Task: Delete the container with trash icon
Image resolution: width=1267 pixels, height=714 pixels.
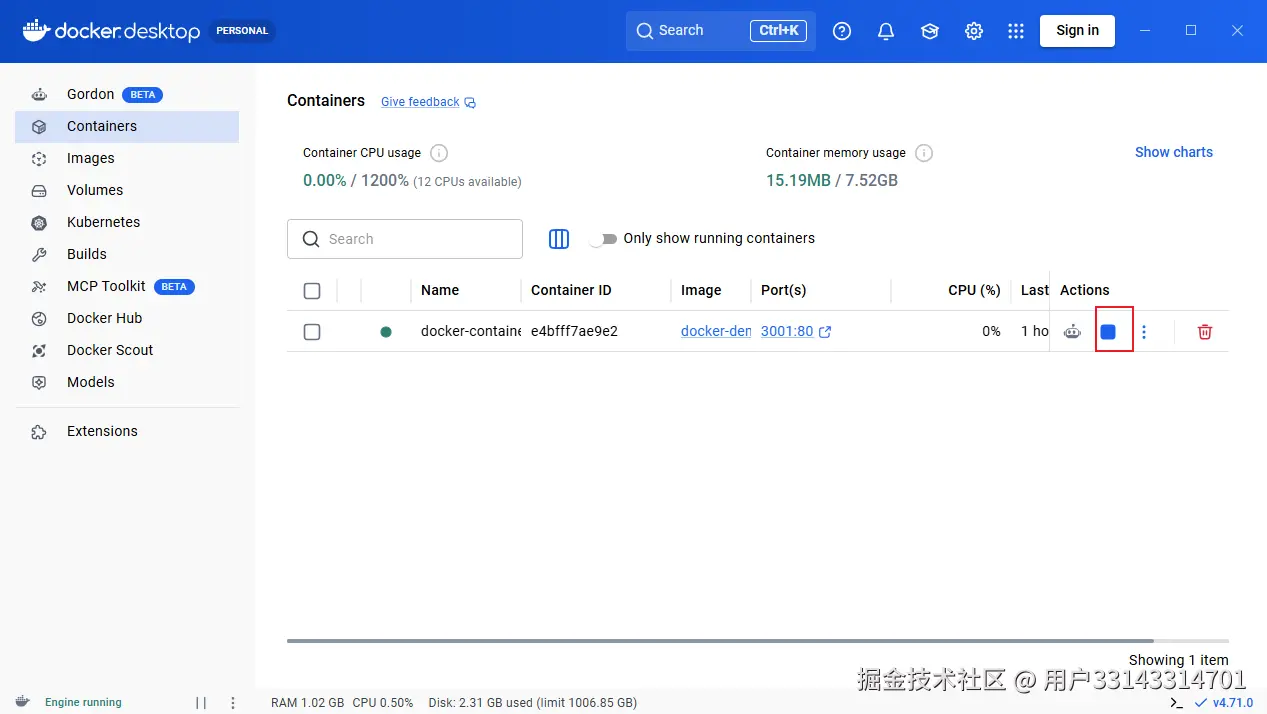Action: (1205, 332)
